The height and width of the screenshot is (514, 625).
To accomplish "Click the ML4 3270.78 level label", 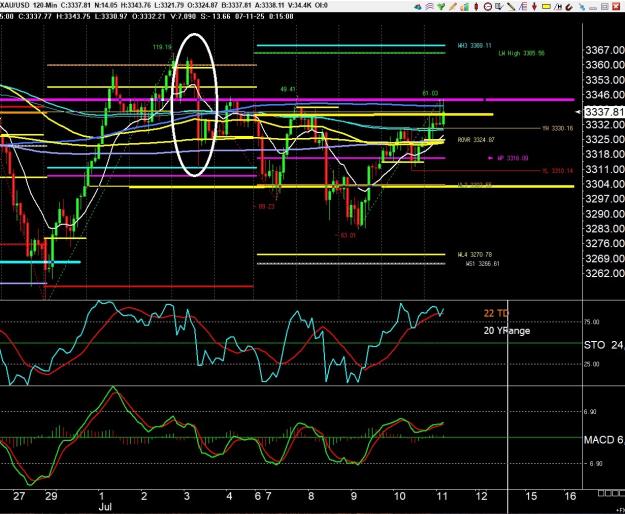I will 474,255.
